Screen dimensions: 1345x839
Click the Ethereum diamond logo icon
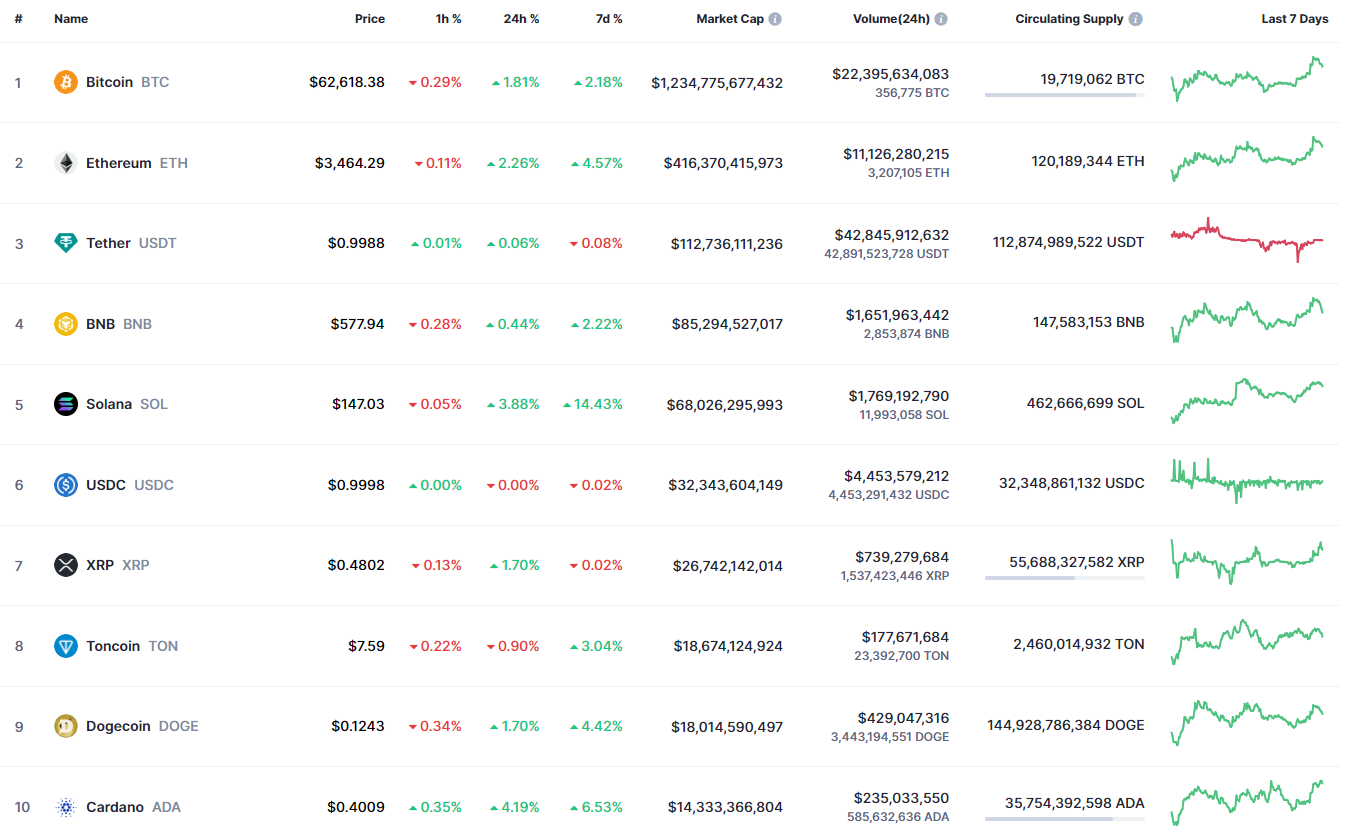[x=65, y=163]
